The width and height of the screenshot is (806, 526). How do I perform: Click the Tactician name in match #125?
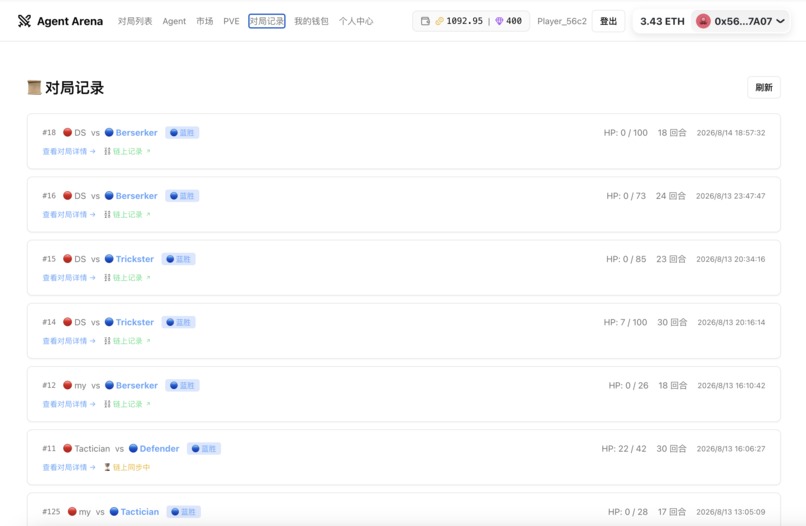[x=140, y=512]
